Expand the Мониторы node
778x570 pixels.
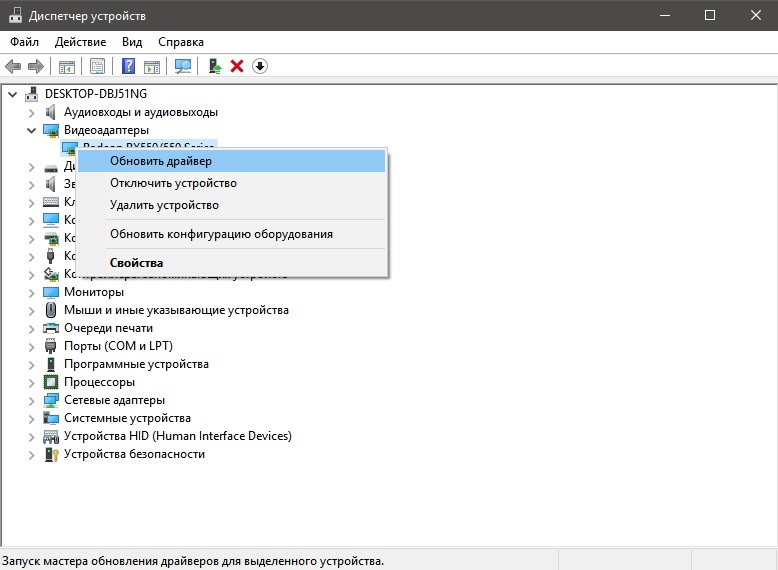click(x=32, y=293)
